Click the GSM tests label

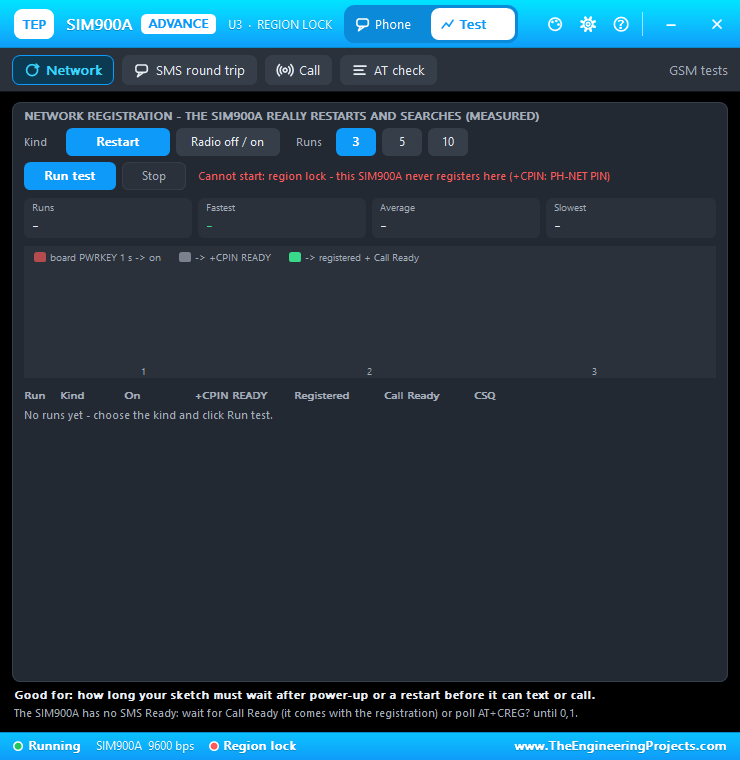(x=698, y=70)
